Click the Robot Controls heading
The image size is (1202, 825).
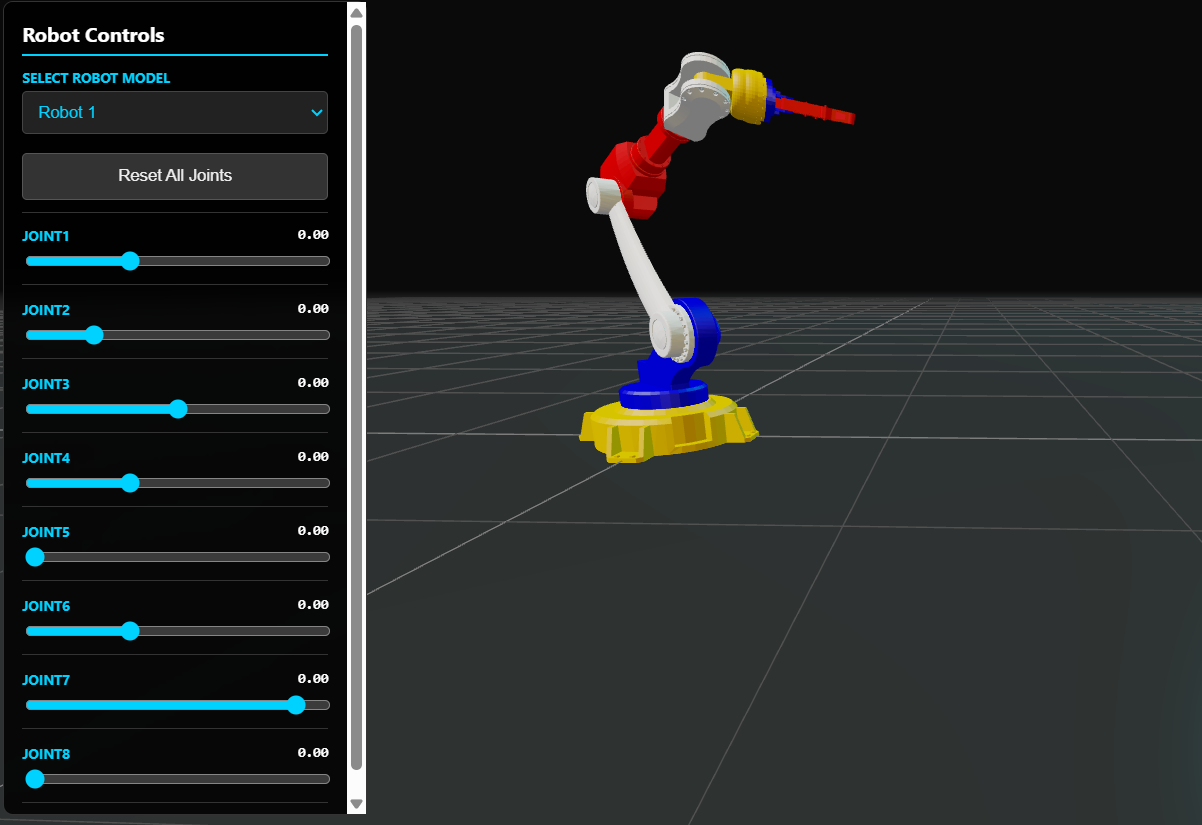(x=93, y=35)
